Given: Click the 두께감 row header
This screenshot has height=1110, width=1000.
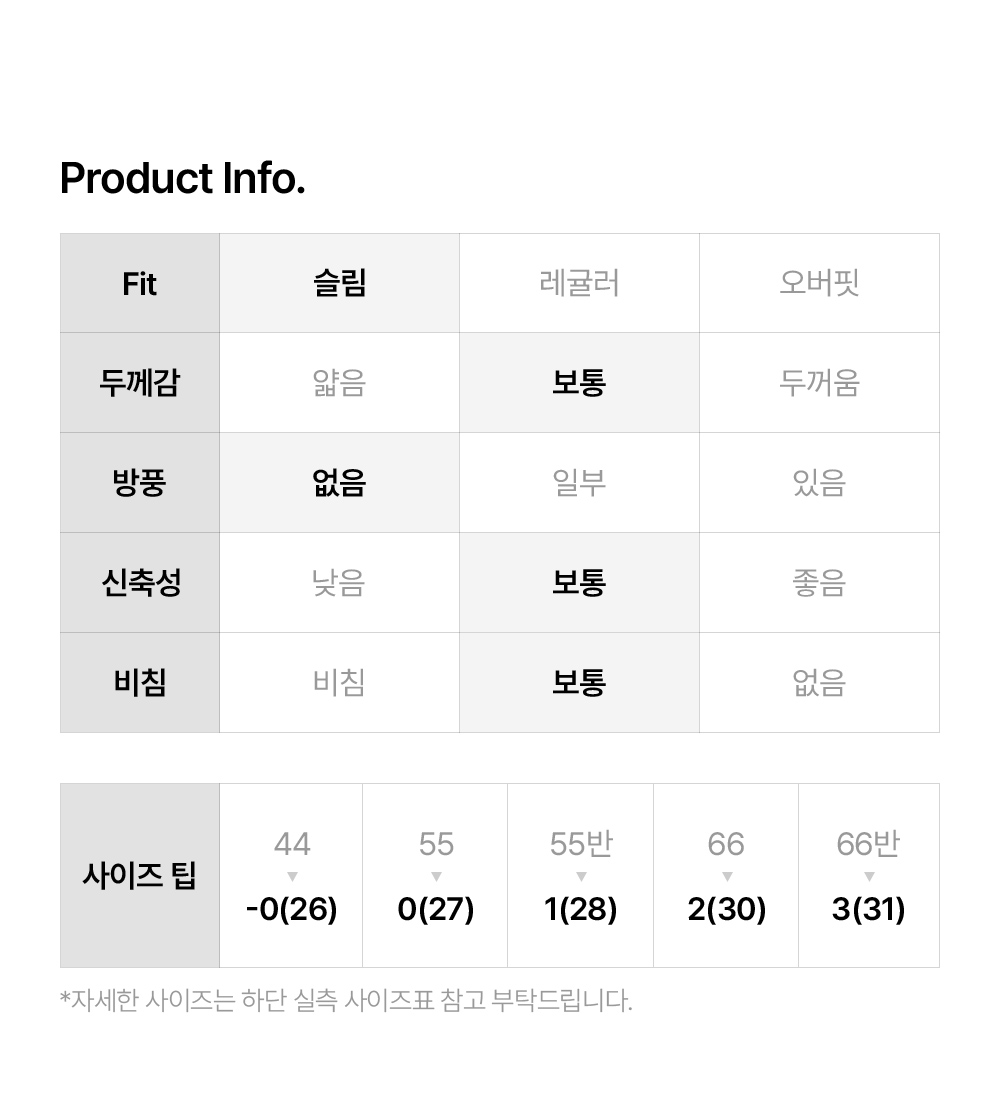Looking at the screenshot, I should [140, 383].
